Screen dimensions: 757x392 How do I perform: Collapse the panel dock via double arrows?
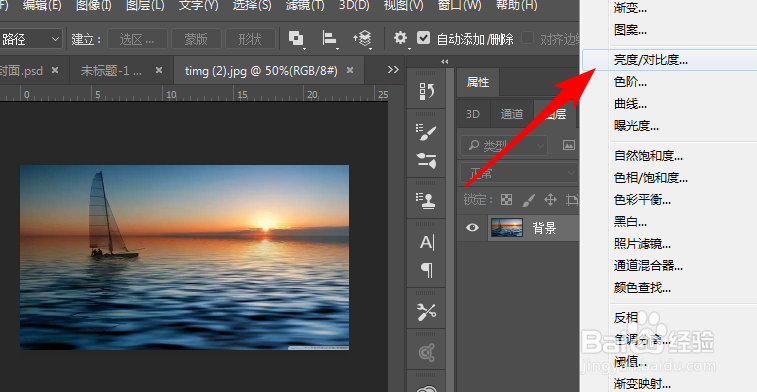pos(445,61)
